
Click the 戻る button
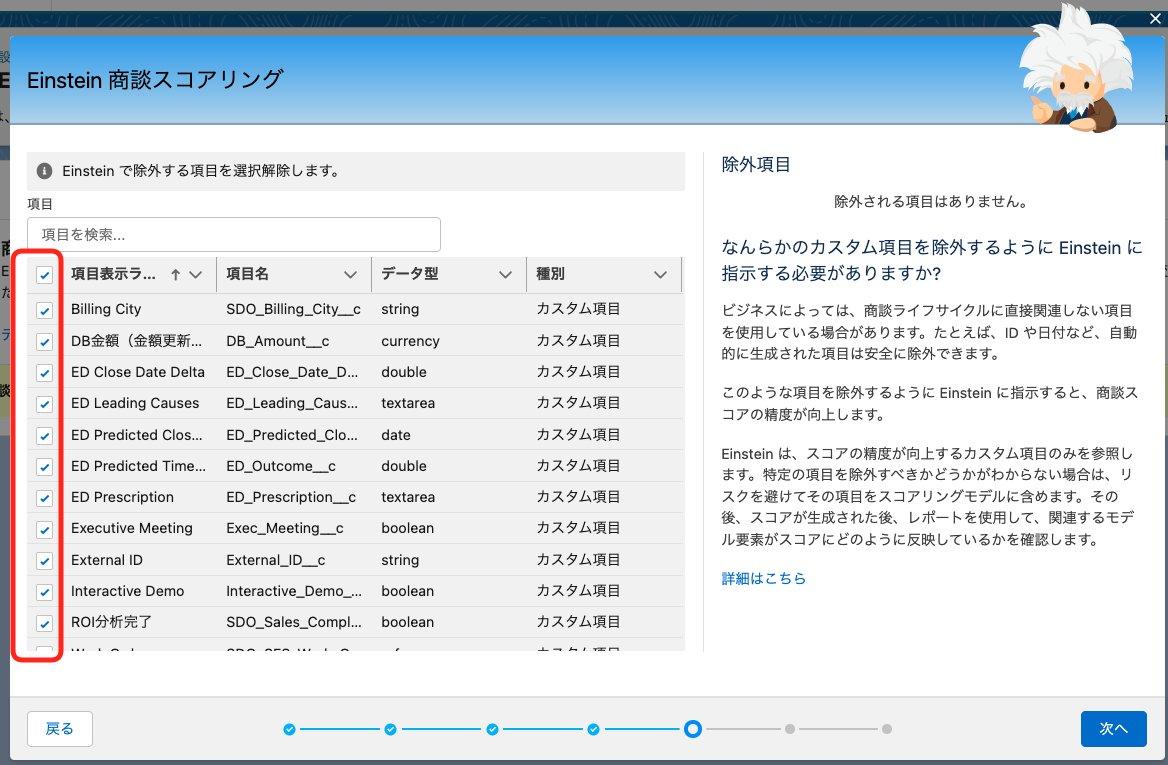pos(60,729)
